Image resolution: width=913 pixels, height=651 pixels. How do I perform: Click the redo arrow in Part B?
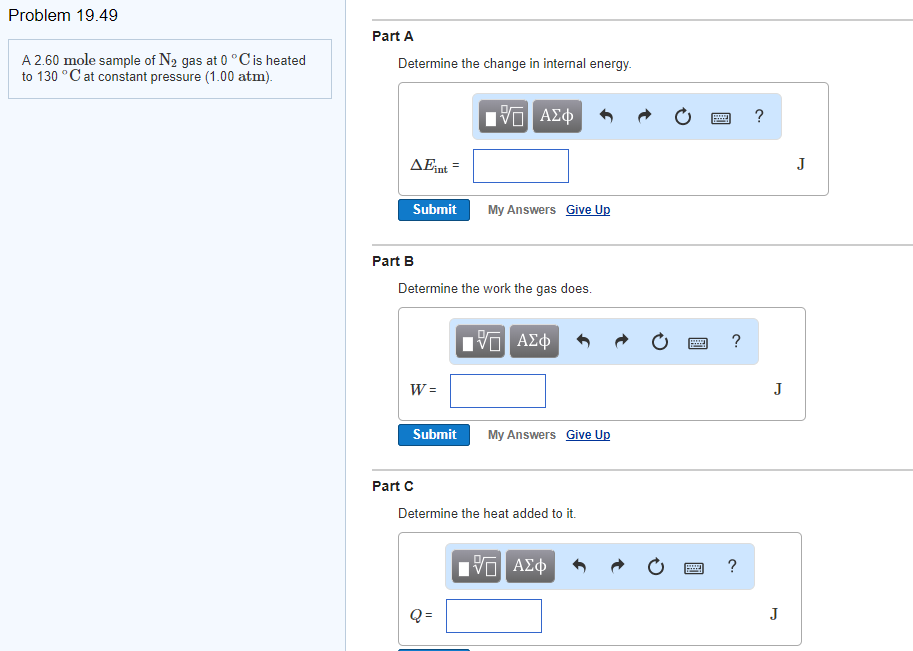pyautogui.click(x=621, y=341)
